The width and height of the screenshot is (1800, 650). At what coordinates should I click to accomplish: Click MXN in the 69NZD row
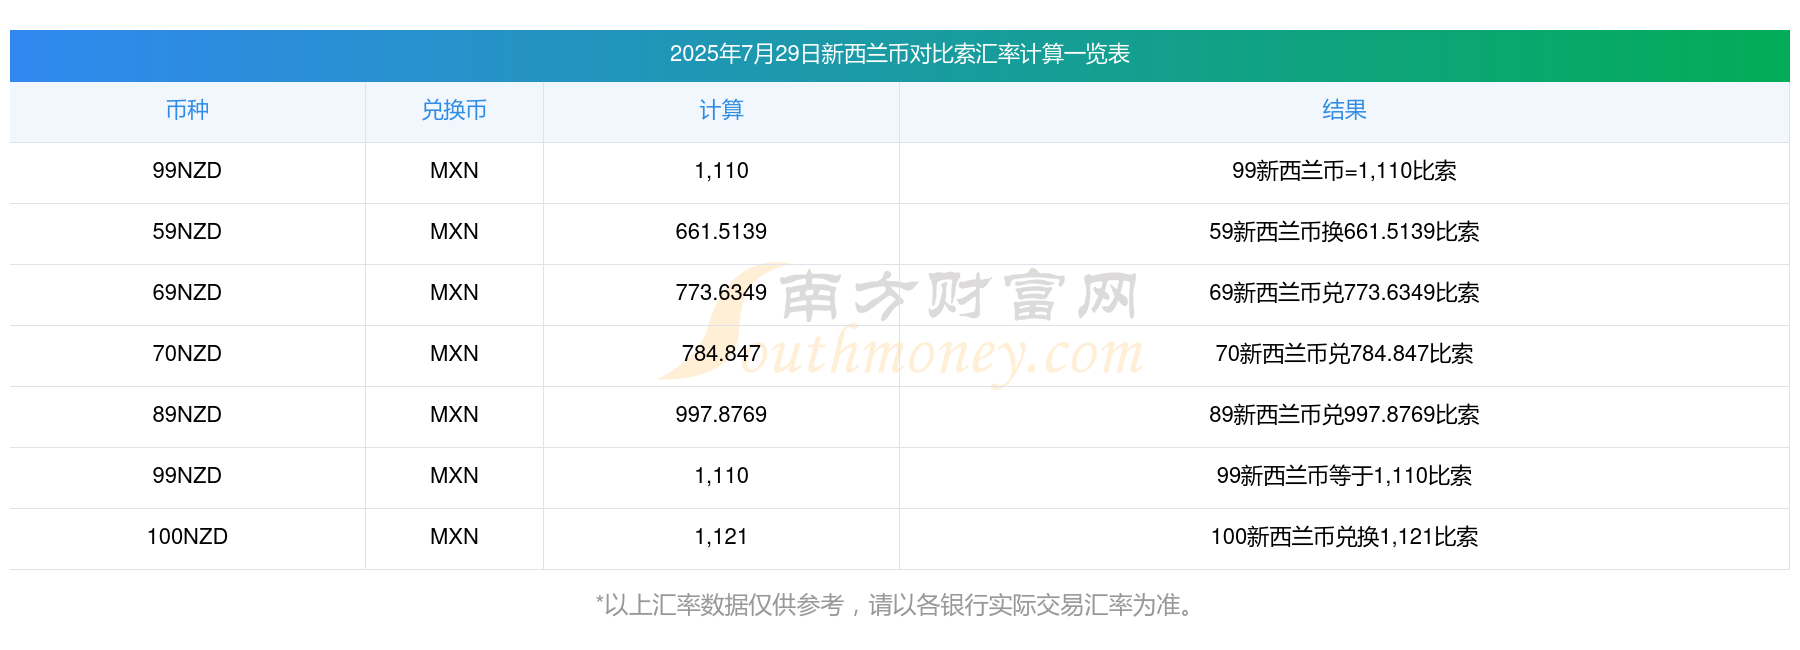click(454, 293)
